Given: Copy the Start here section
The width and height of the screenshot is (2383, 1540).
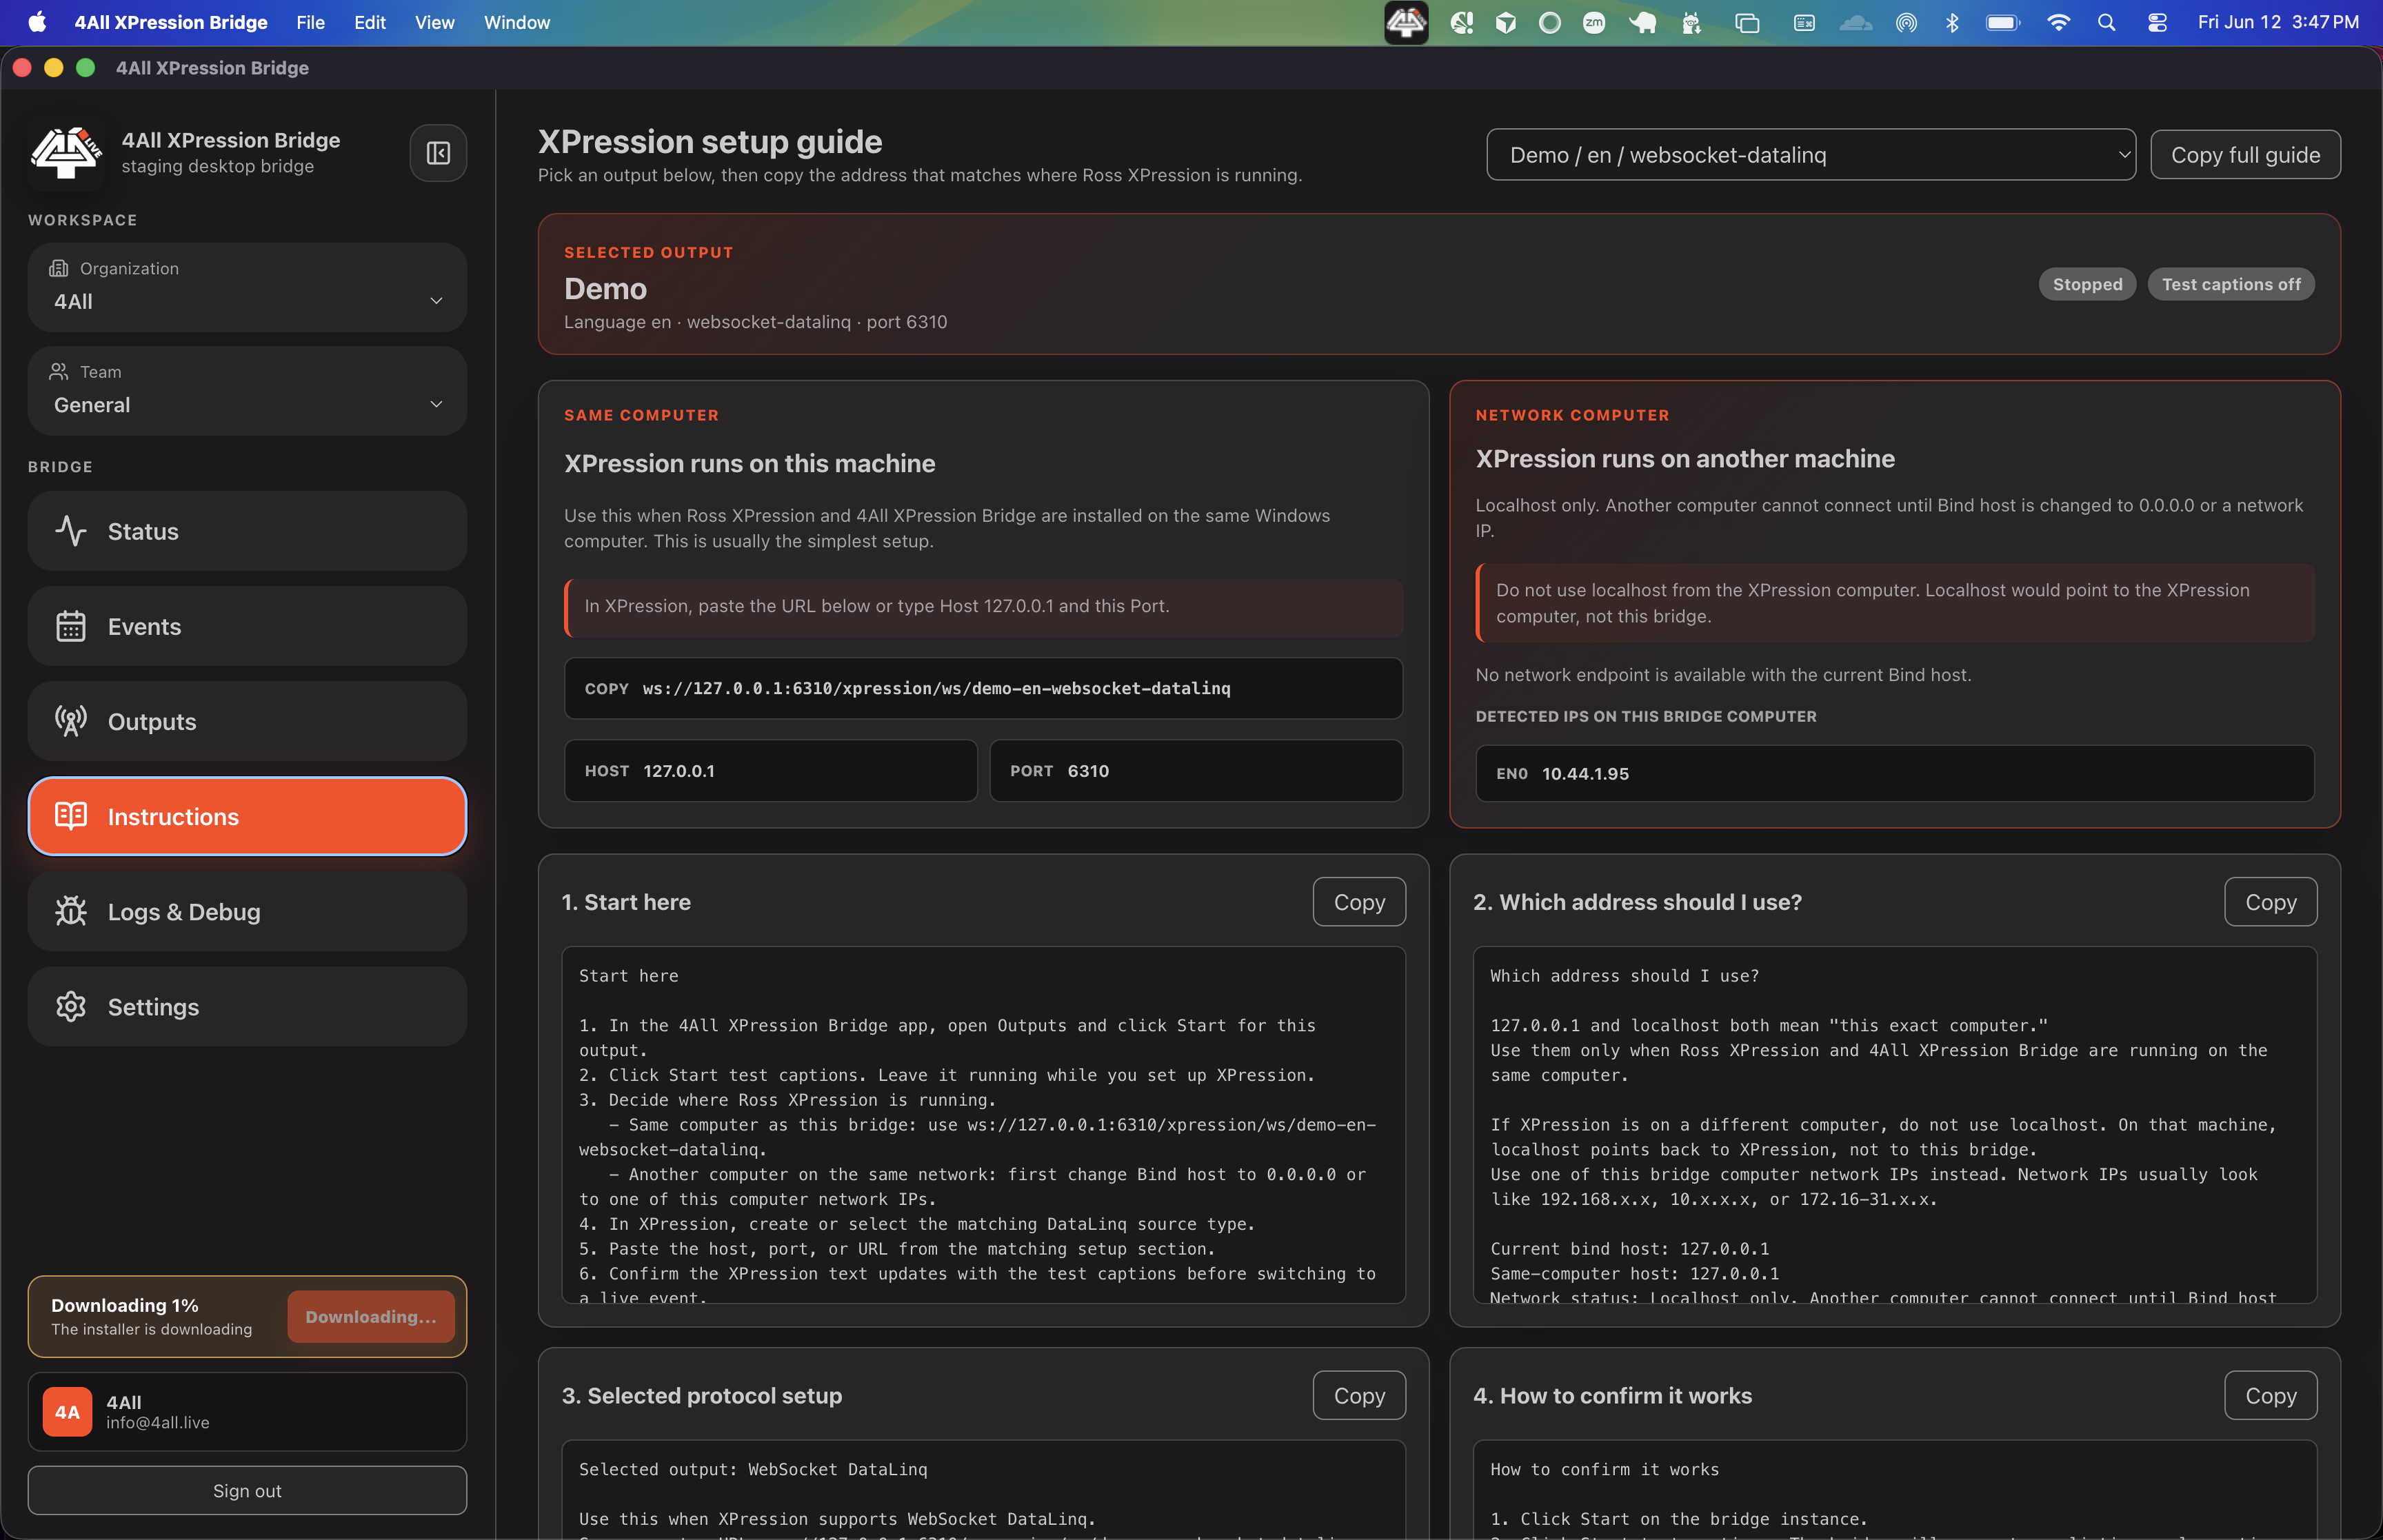Looking at the screenshot, I should [x=1359, y=902].
